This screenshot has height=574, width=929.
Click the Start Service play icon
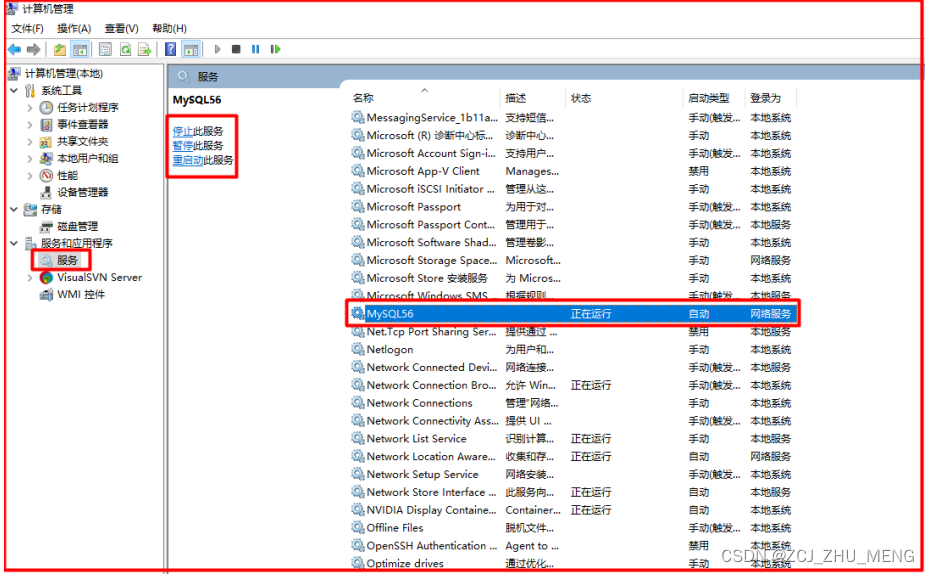click(217, 49)
